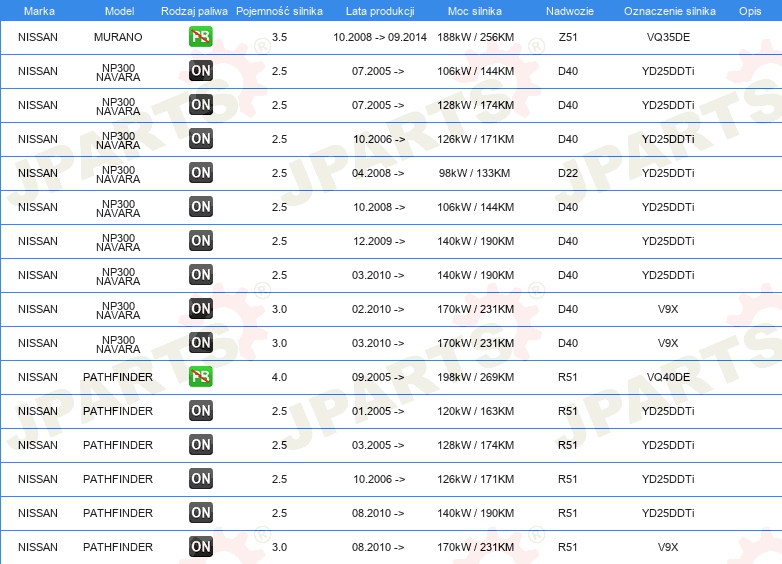
Task: Click the Rodzaj paliwa column header
Action: point(194,11)
